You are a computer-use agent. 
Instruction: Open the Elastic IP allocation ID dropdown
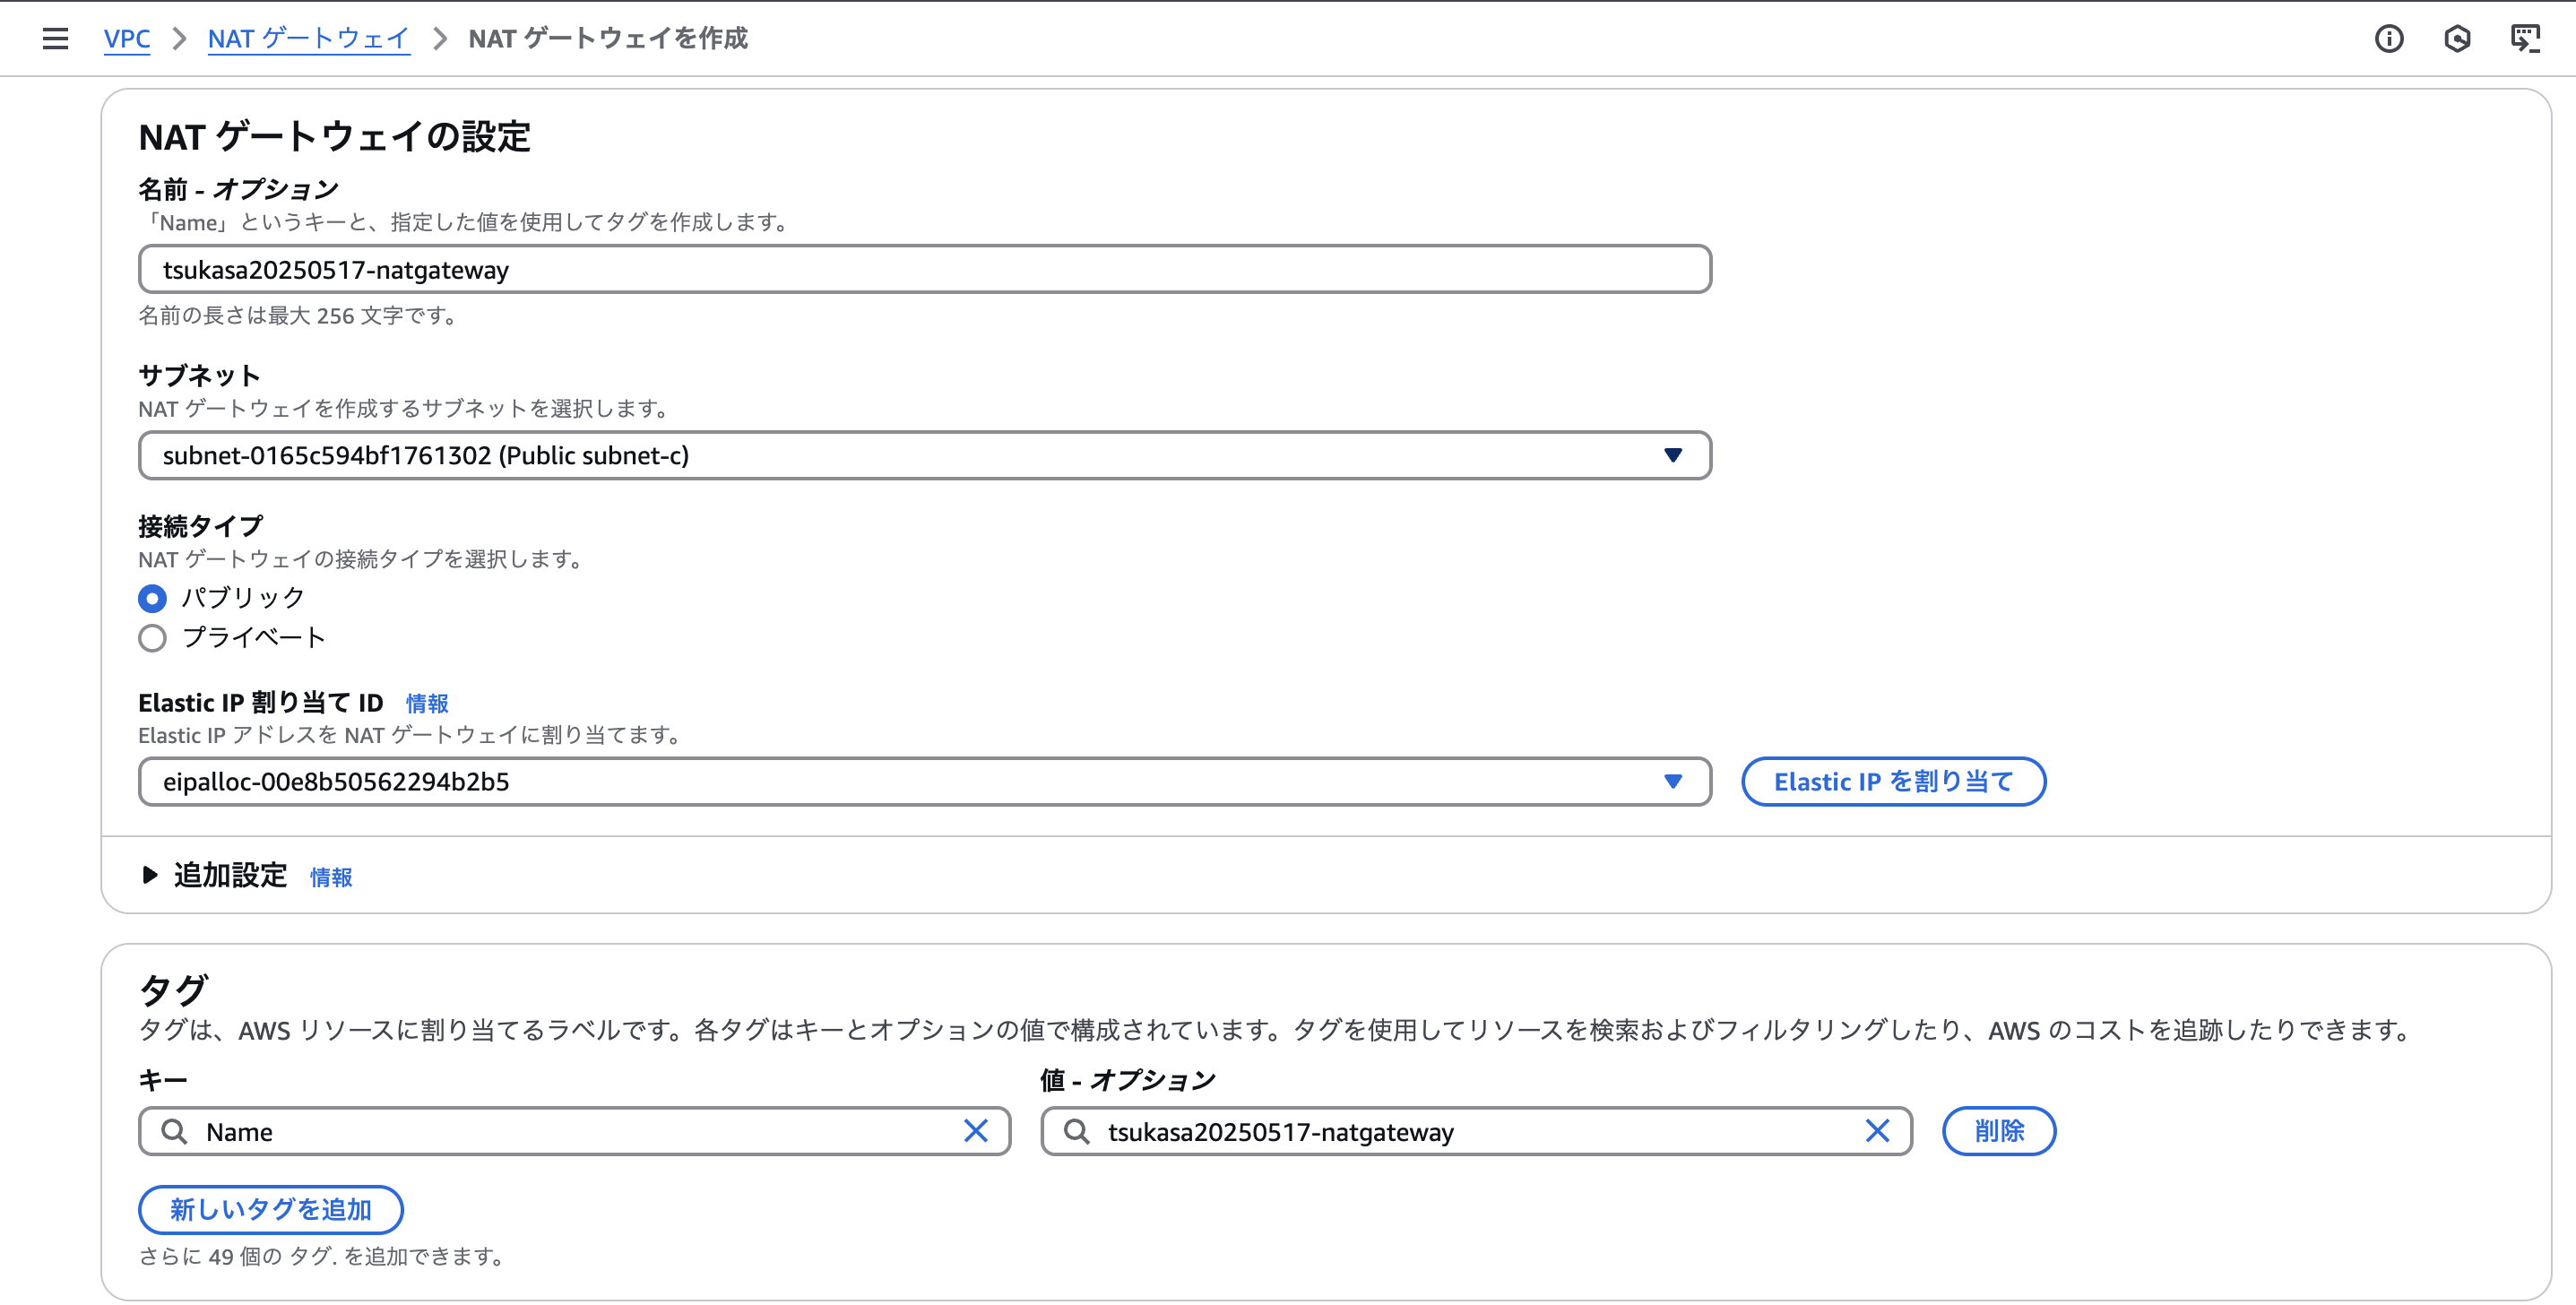tap(924, 782)
